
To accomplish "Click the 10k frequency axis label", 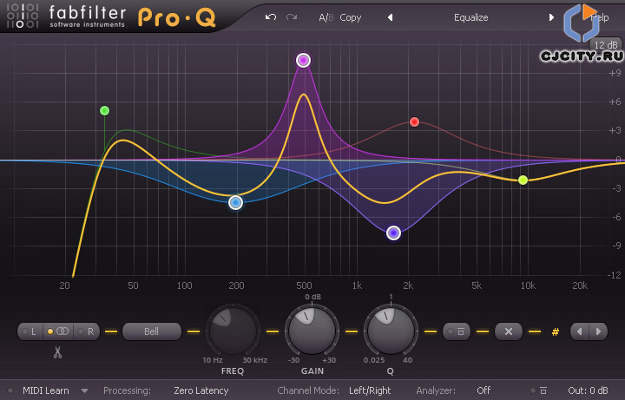I will pyautogui.click(x=528, y=286).
